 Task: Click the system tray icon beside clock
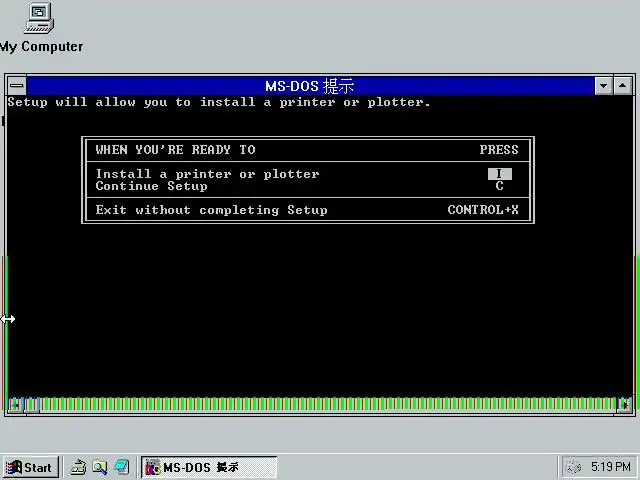pos(574,467)
